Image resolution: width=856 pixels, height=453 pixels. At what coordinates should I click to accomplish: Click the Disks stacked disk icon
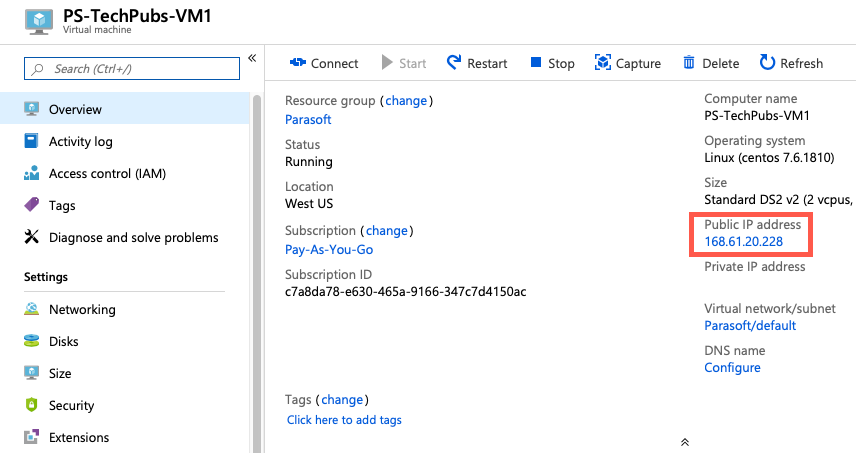pyautogui.click(x=32, y=341)
